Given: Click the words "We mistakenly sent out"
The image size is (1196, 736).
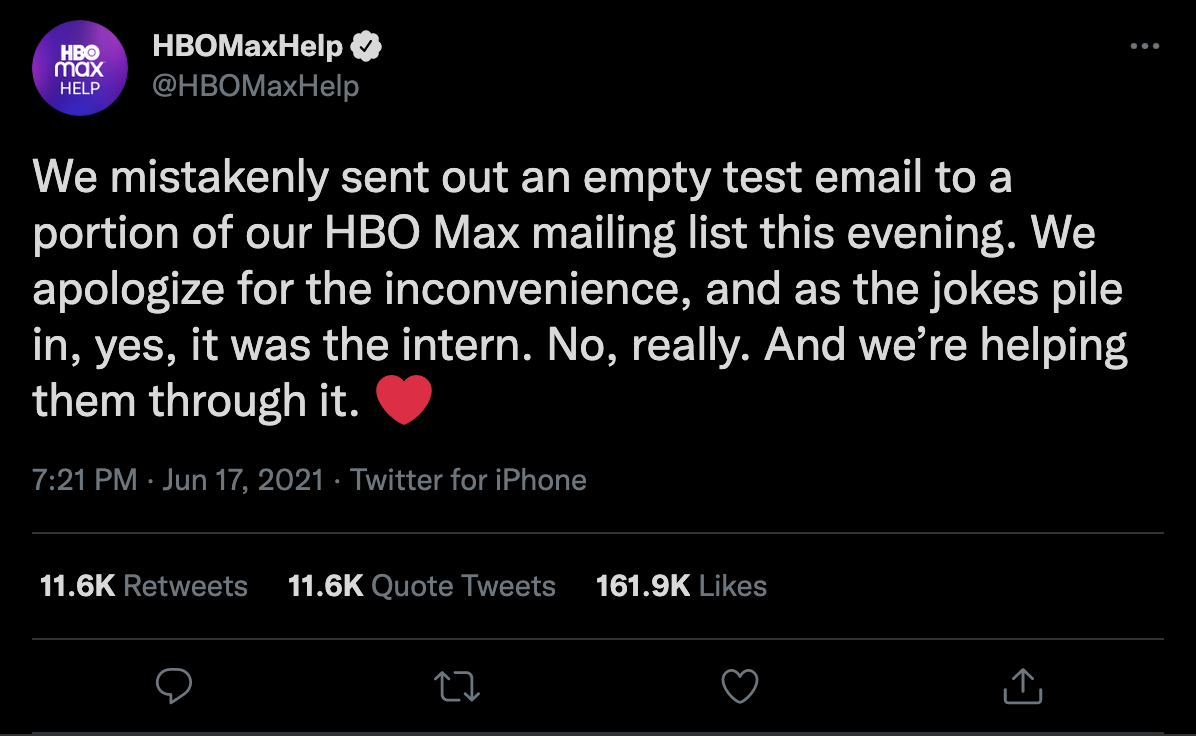Looking at the screenshot, I should click(271, 178).
